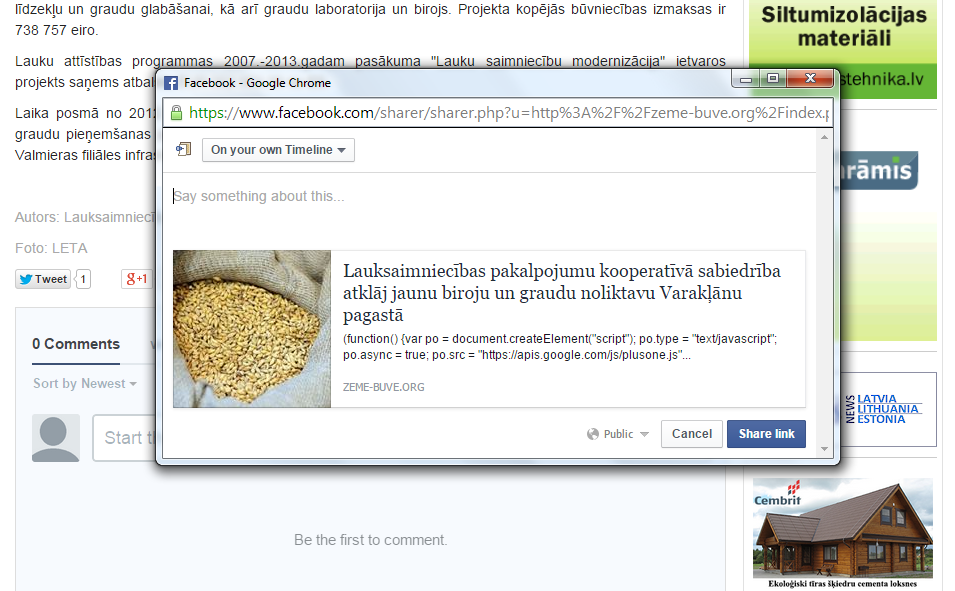Click the green secure padlock icon

(x=176, y=113)
